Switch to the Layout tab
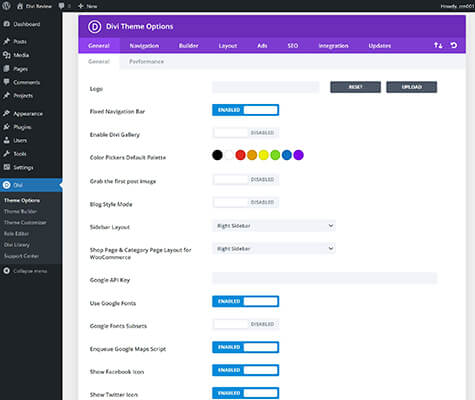 (x=228, y=45)
